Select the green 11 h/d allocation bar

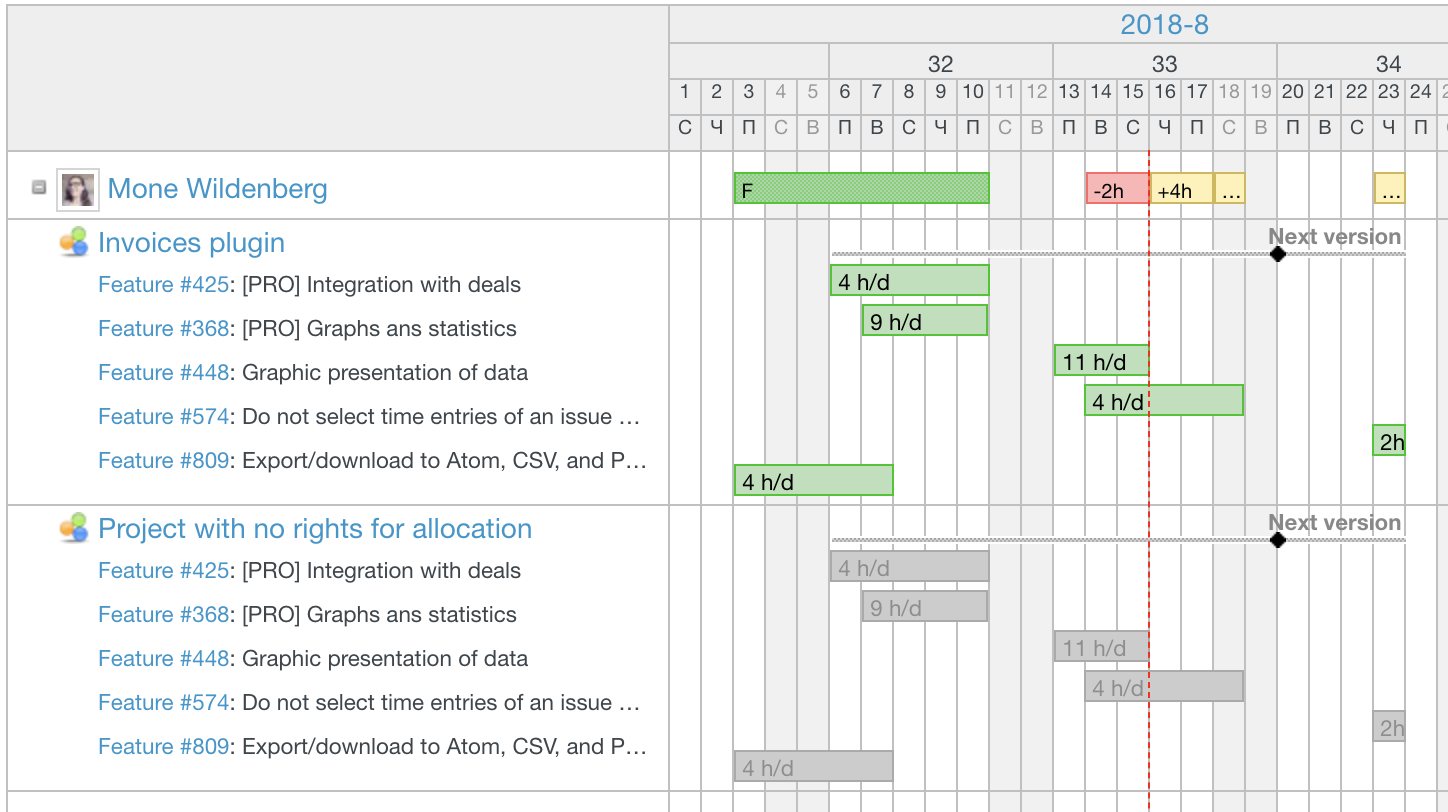coord(1101,360)
